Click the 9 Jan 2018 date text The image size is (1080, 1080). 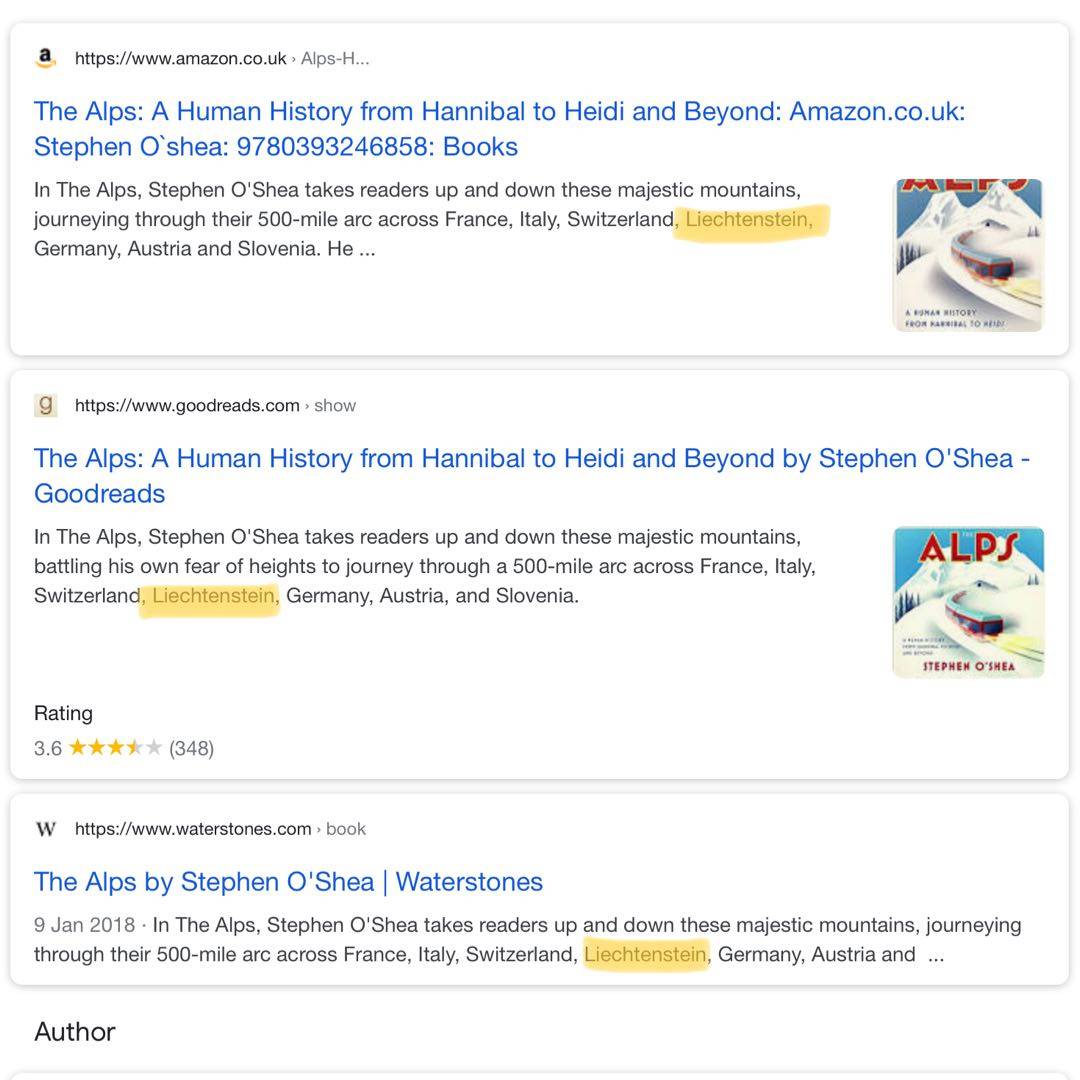pyautogui.click(x=84, y=925)
